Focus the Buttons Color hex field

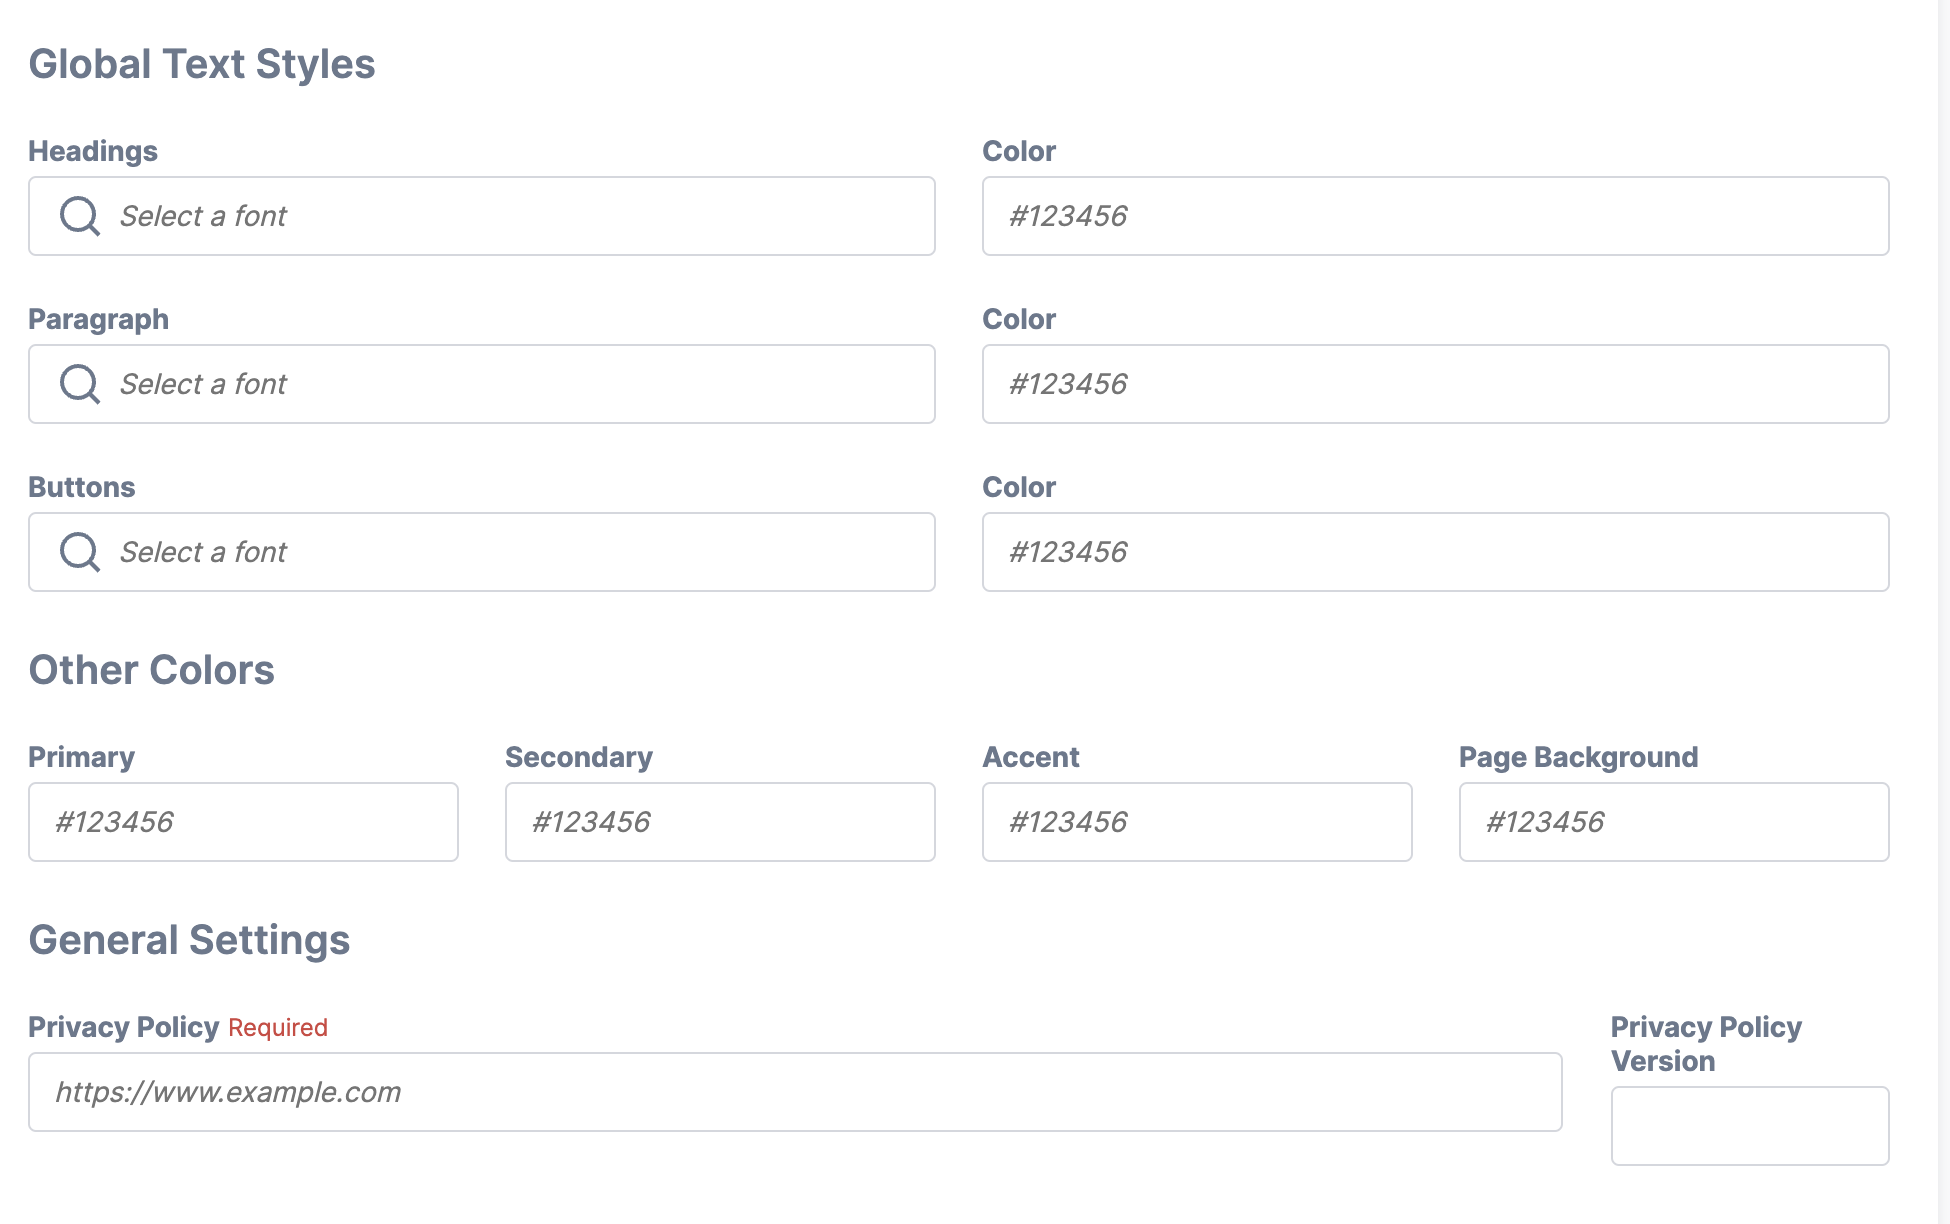(x=1435, y=552)
